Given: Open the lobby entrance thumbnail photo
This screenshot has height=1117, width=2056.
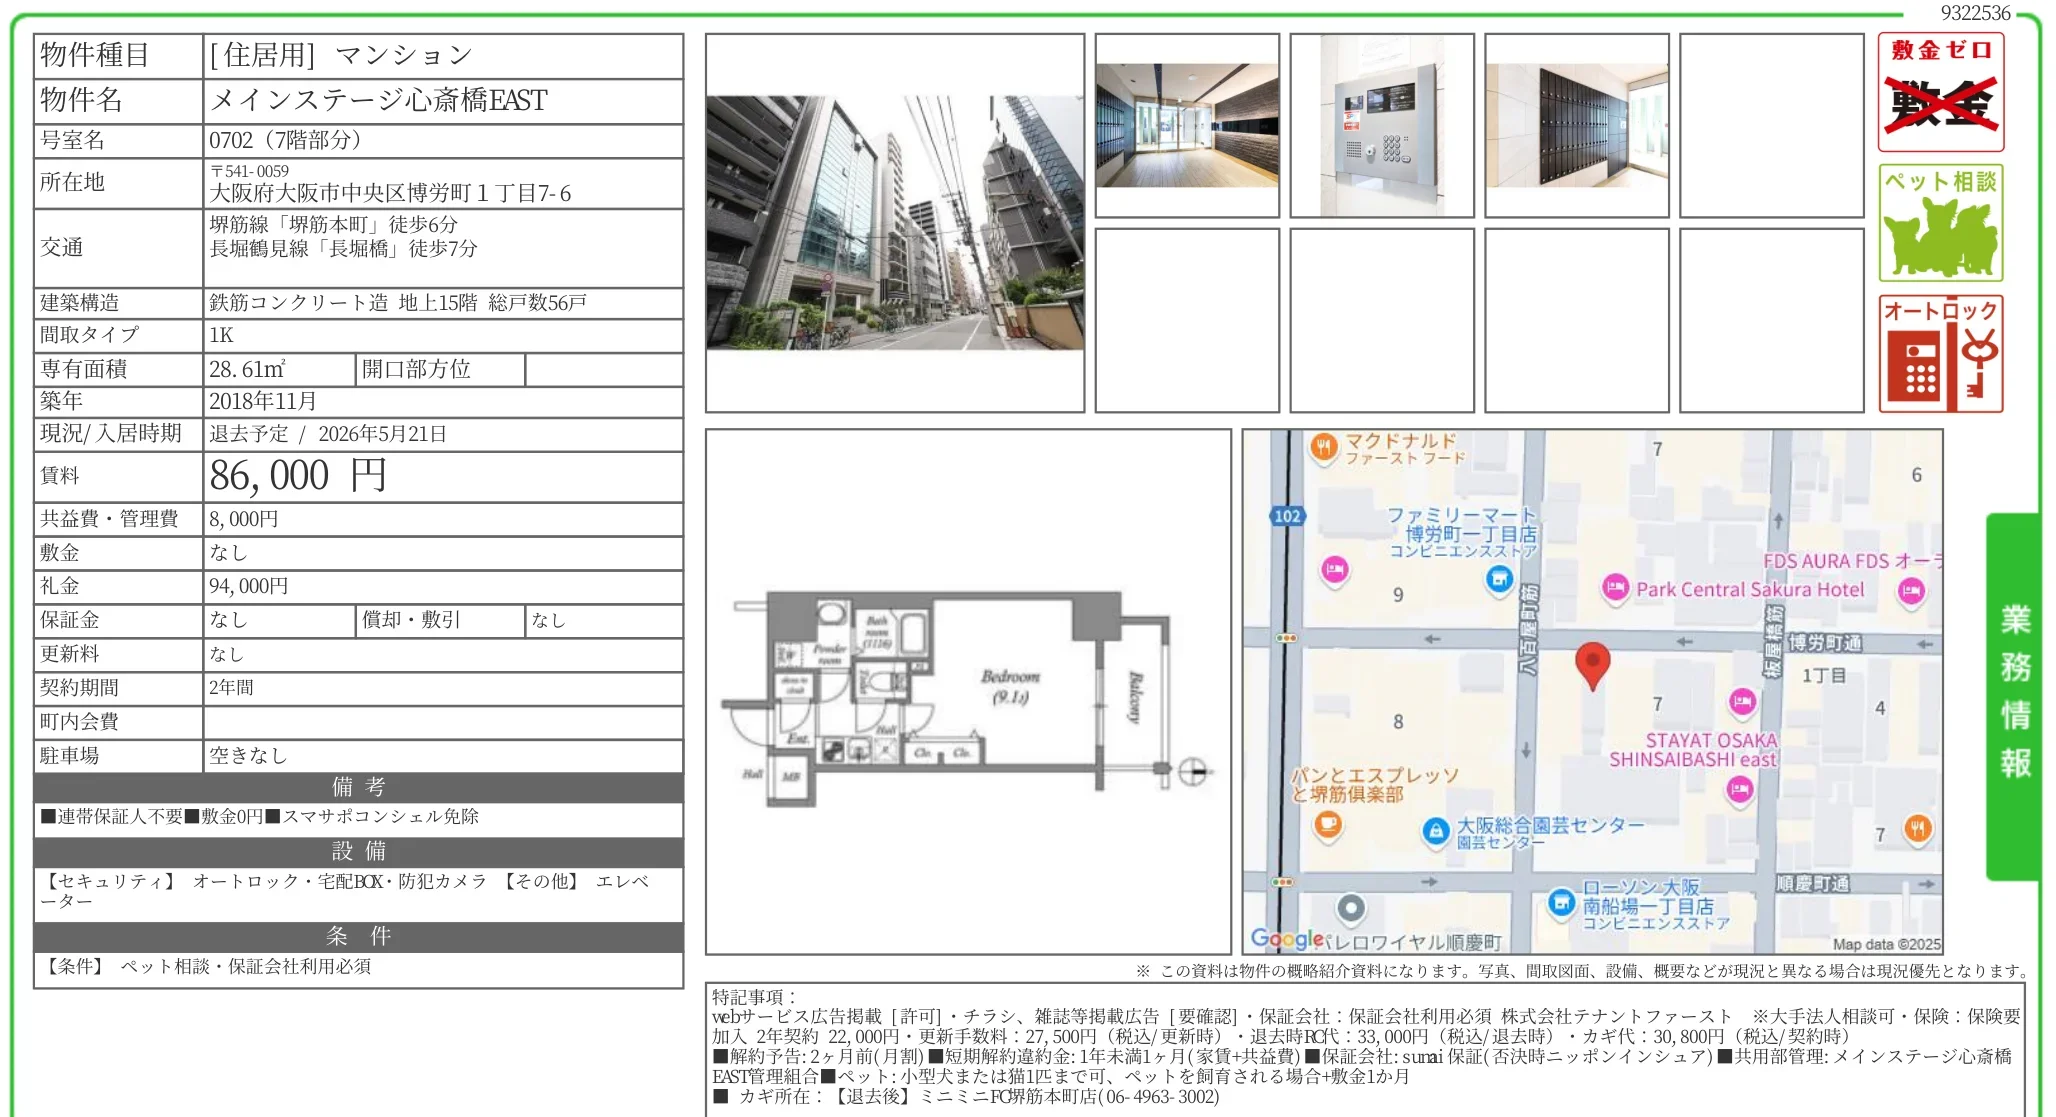Looking at the screenshot, I should point(1186,126).
